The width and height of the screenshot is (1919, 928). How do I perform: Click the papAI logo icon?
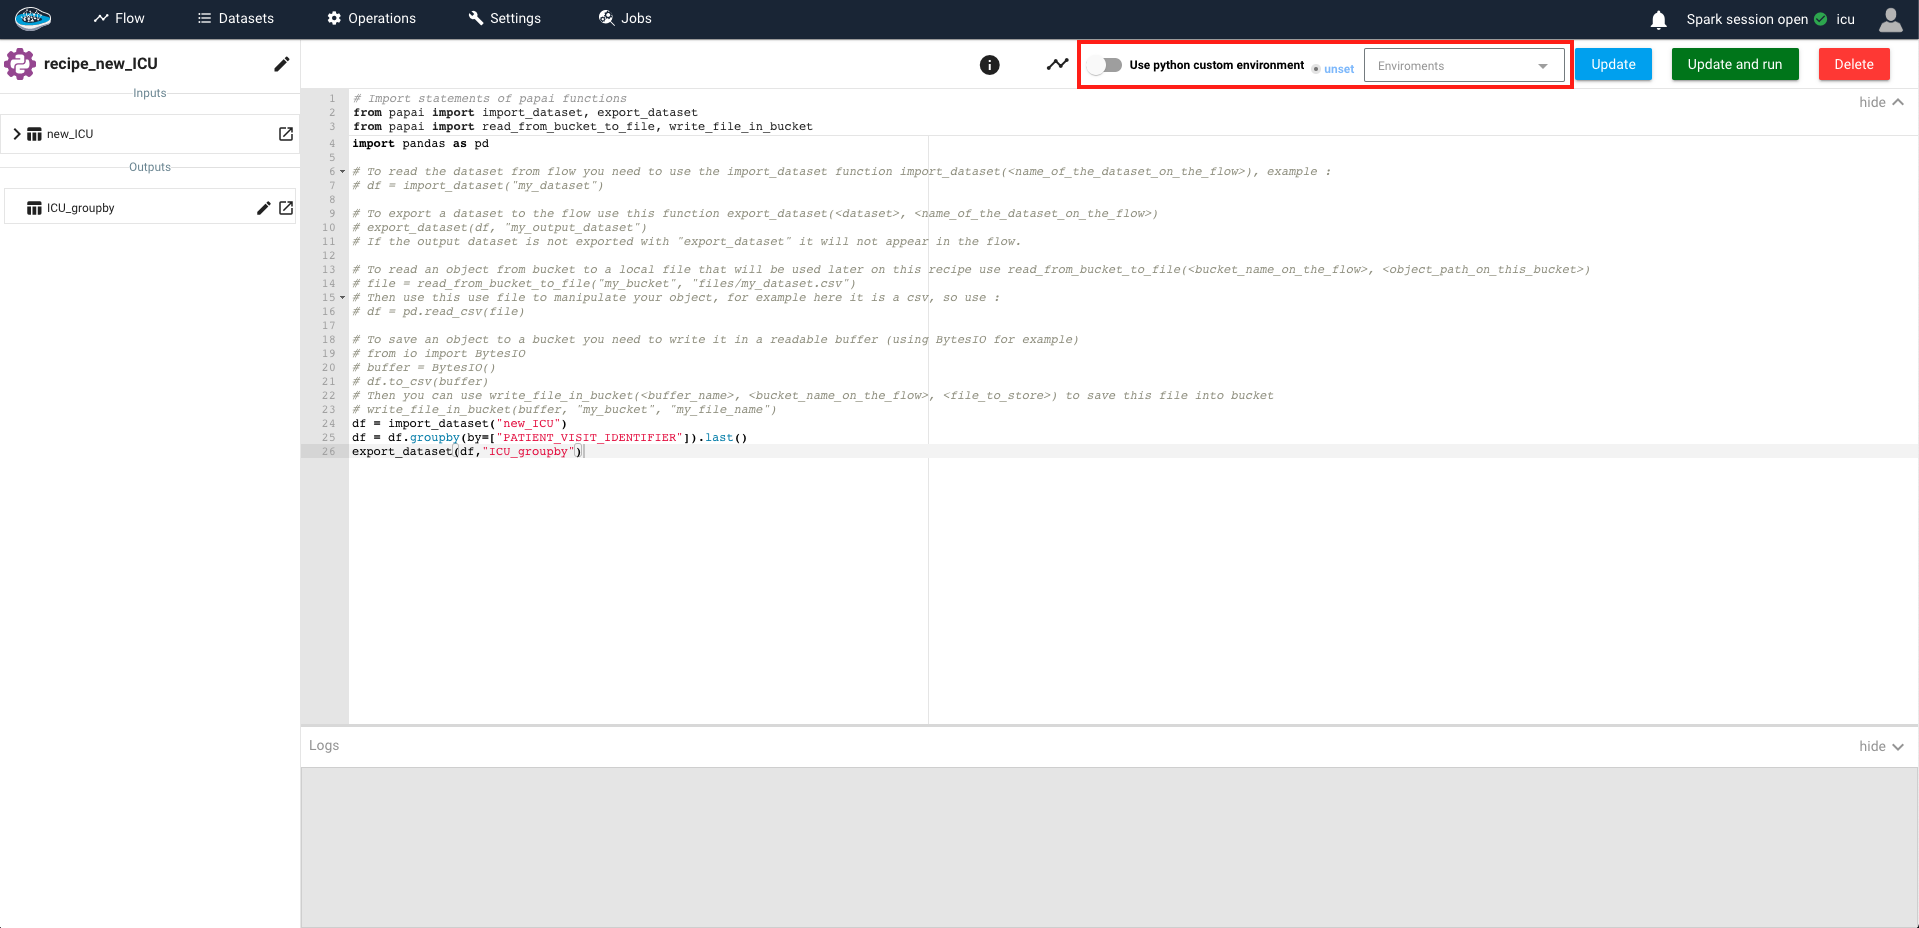tap(32, 18)
